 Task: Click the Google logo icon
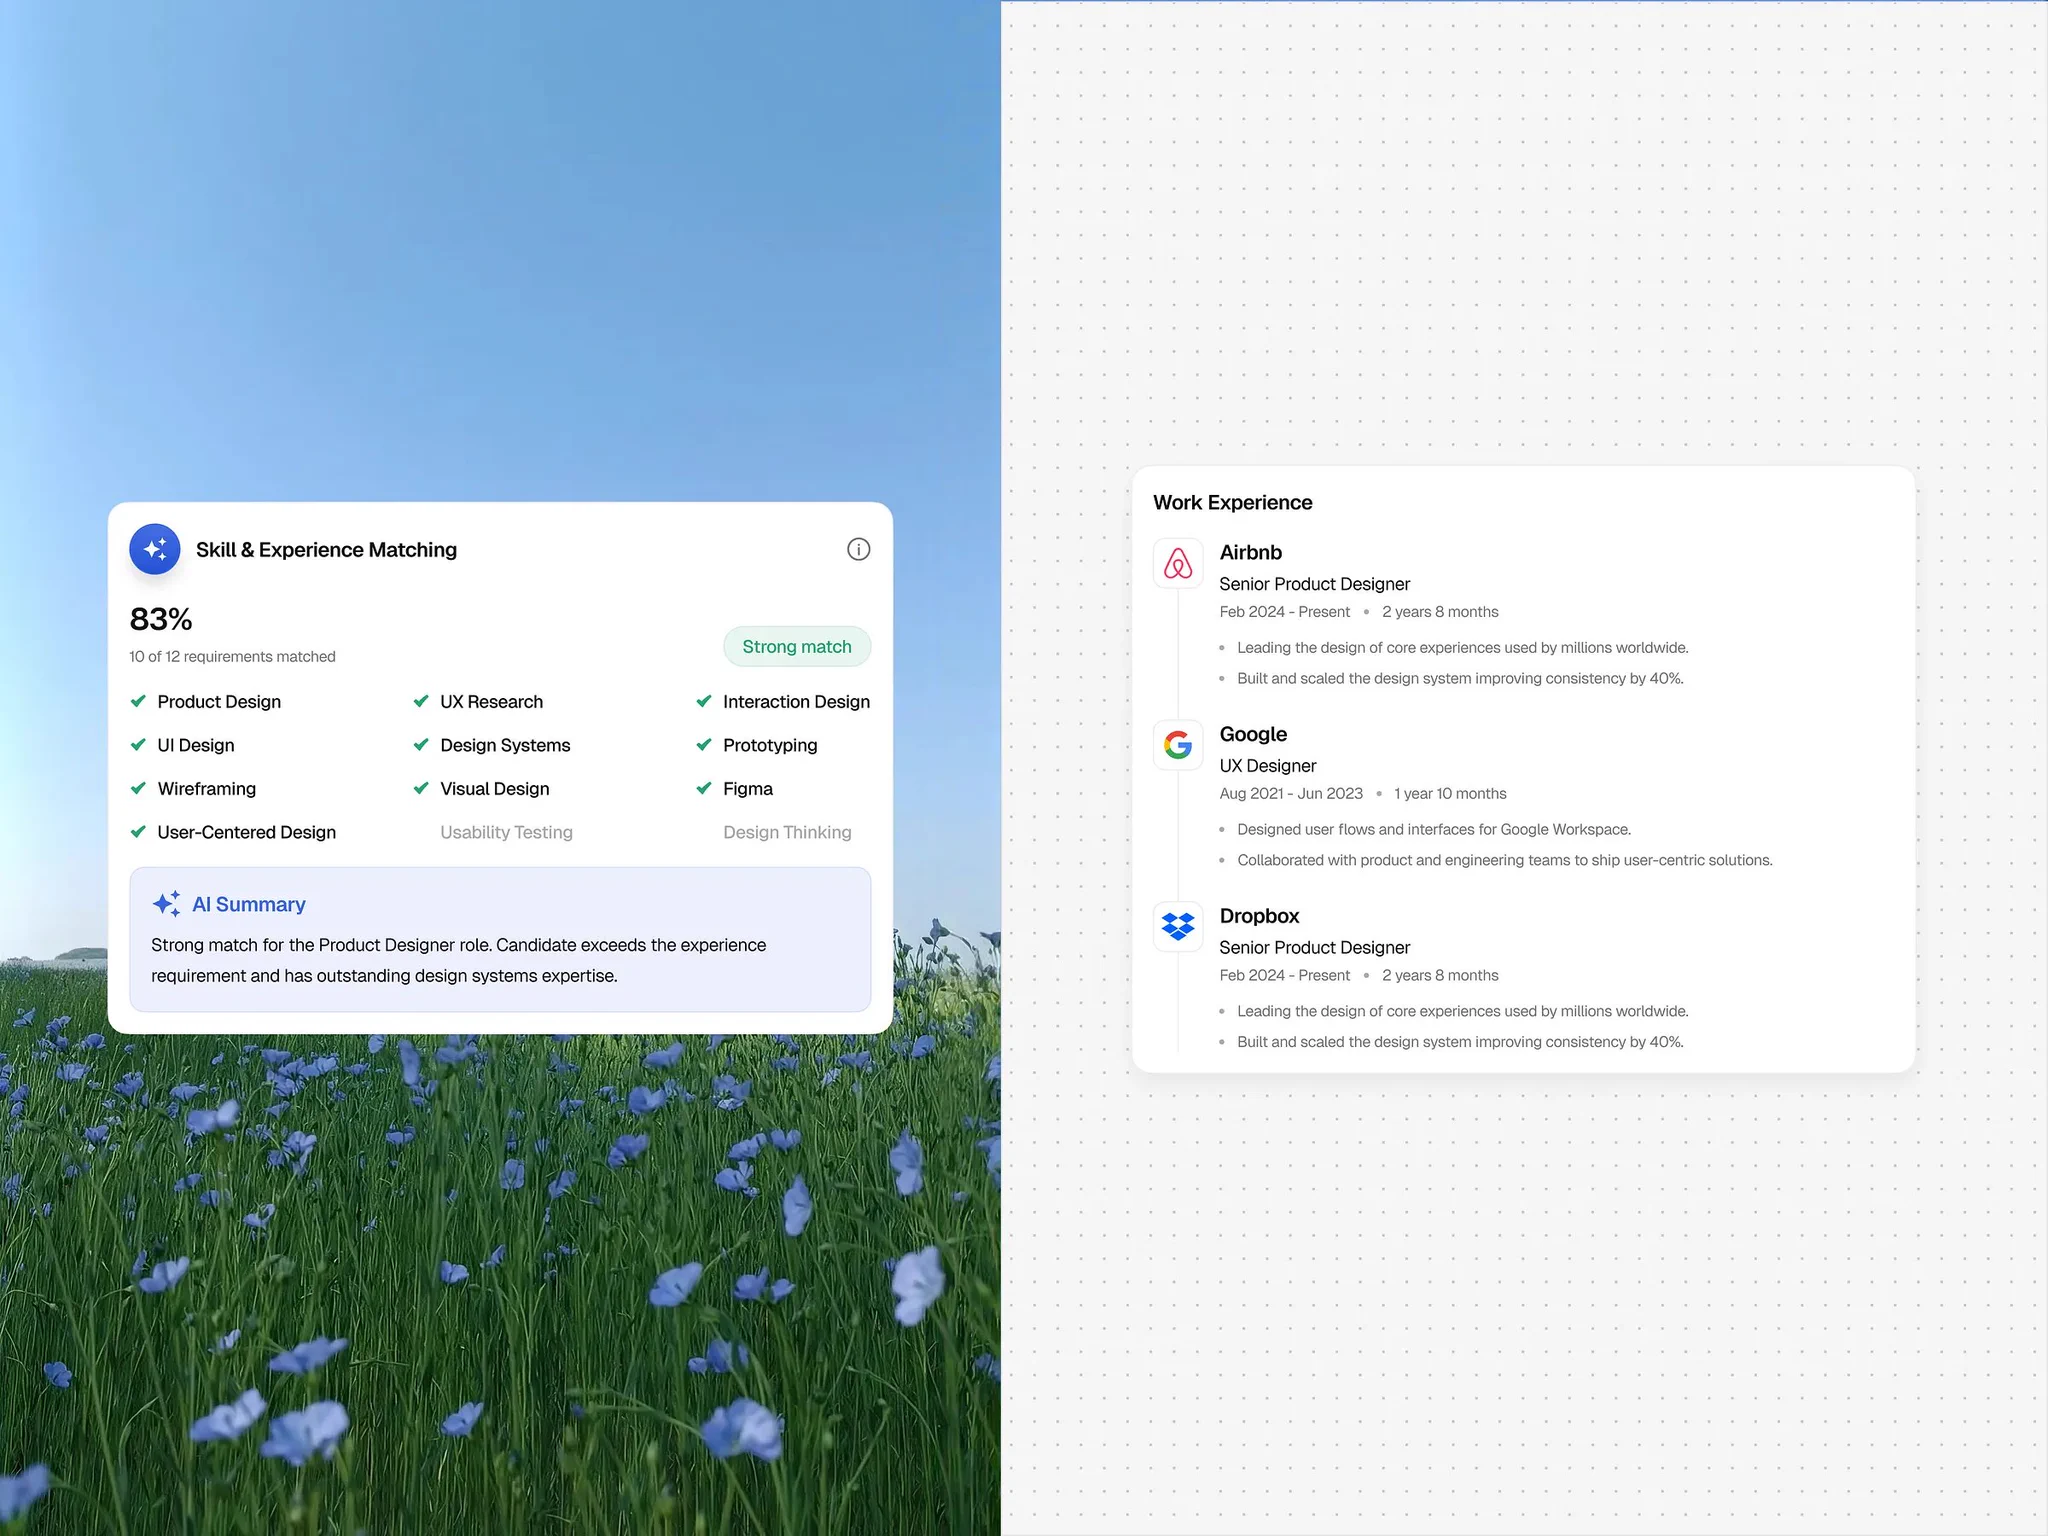(1178, 745)
